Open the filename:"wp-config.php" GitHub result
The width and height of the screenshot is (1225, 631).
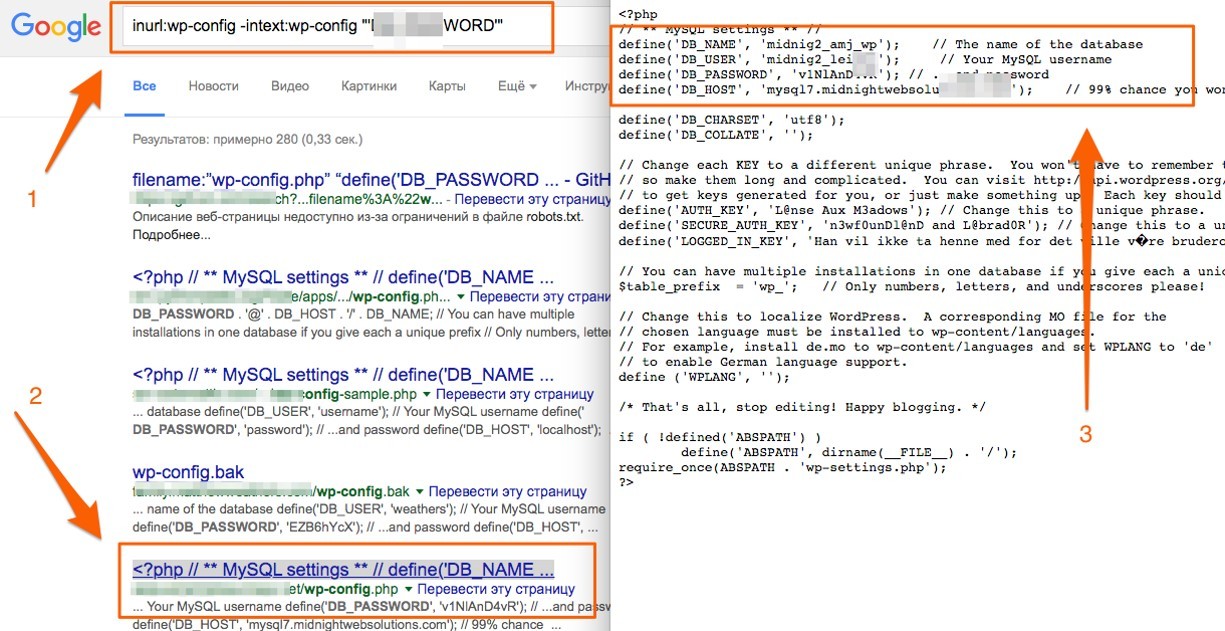point(371,180)
